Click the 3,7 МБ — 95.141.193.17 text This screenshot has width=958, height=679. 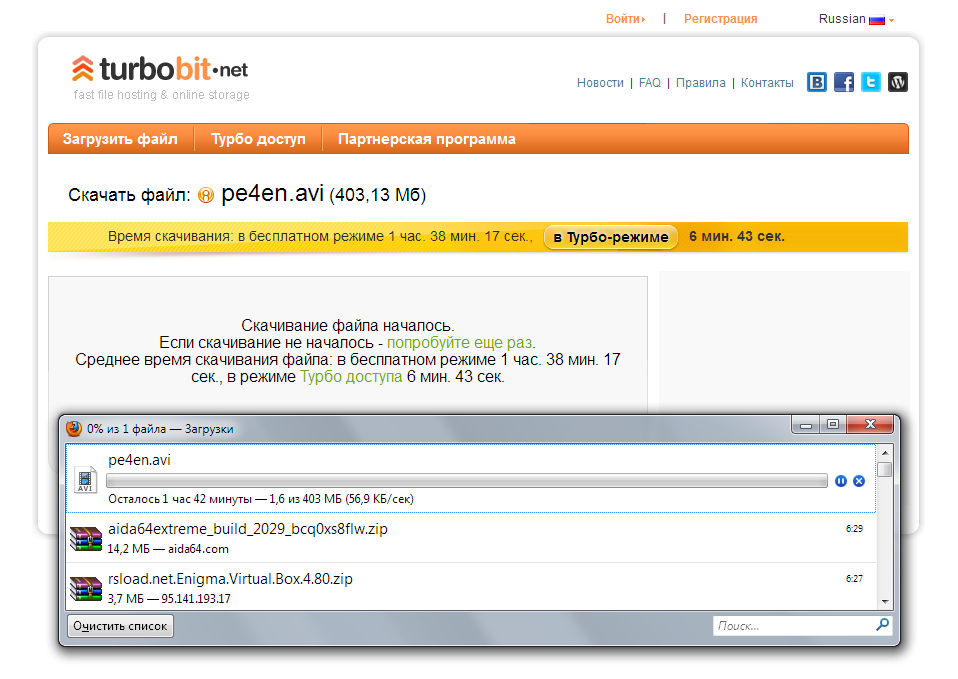pyautogui.click(x=169, y=599)
